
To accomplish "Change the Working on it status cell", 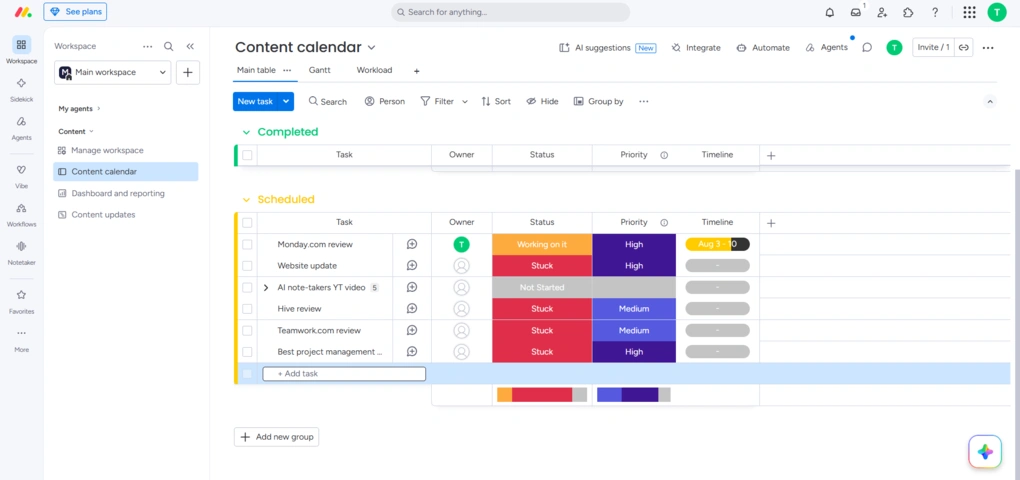I will (542, 245).
